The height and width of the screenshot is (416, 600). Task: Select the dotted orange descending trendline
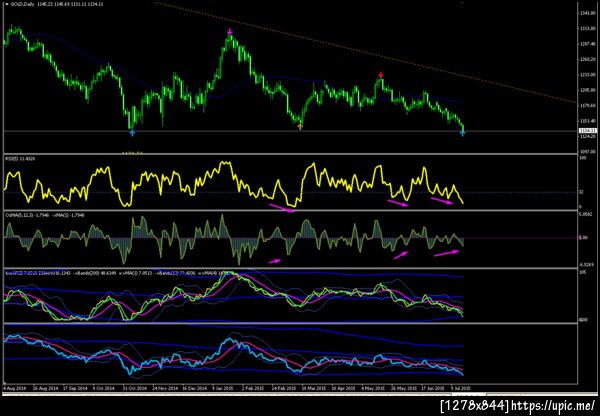[364, 51]
